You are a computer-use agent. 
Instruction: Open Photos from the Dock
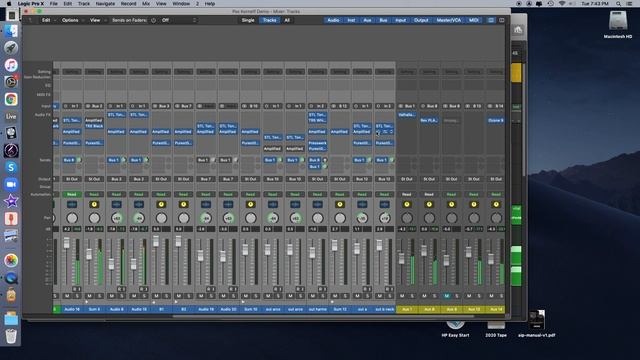tap(11, 260)
